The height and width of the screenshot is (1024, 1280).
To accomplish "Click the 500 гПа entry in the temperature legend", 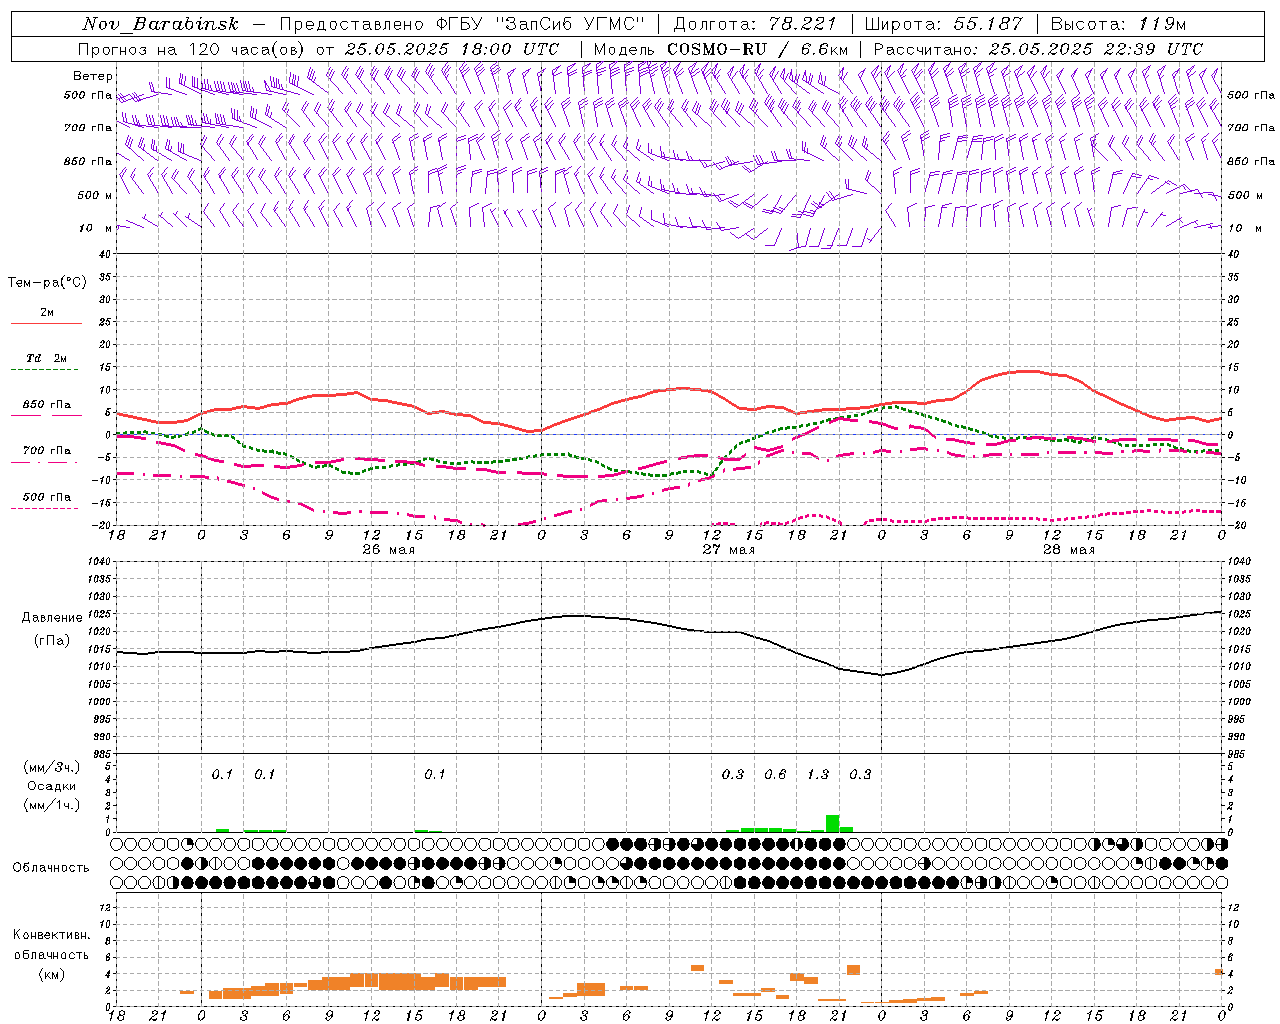I will click(46, 501).
